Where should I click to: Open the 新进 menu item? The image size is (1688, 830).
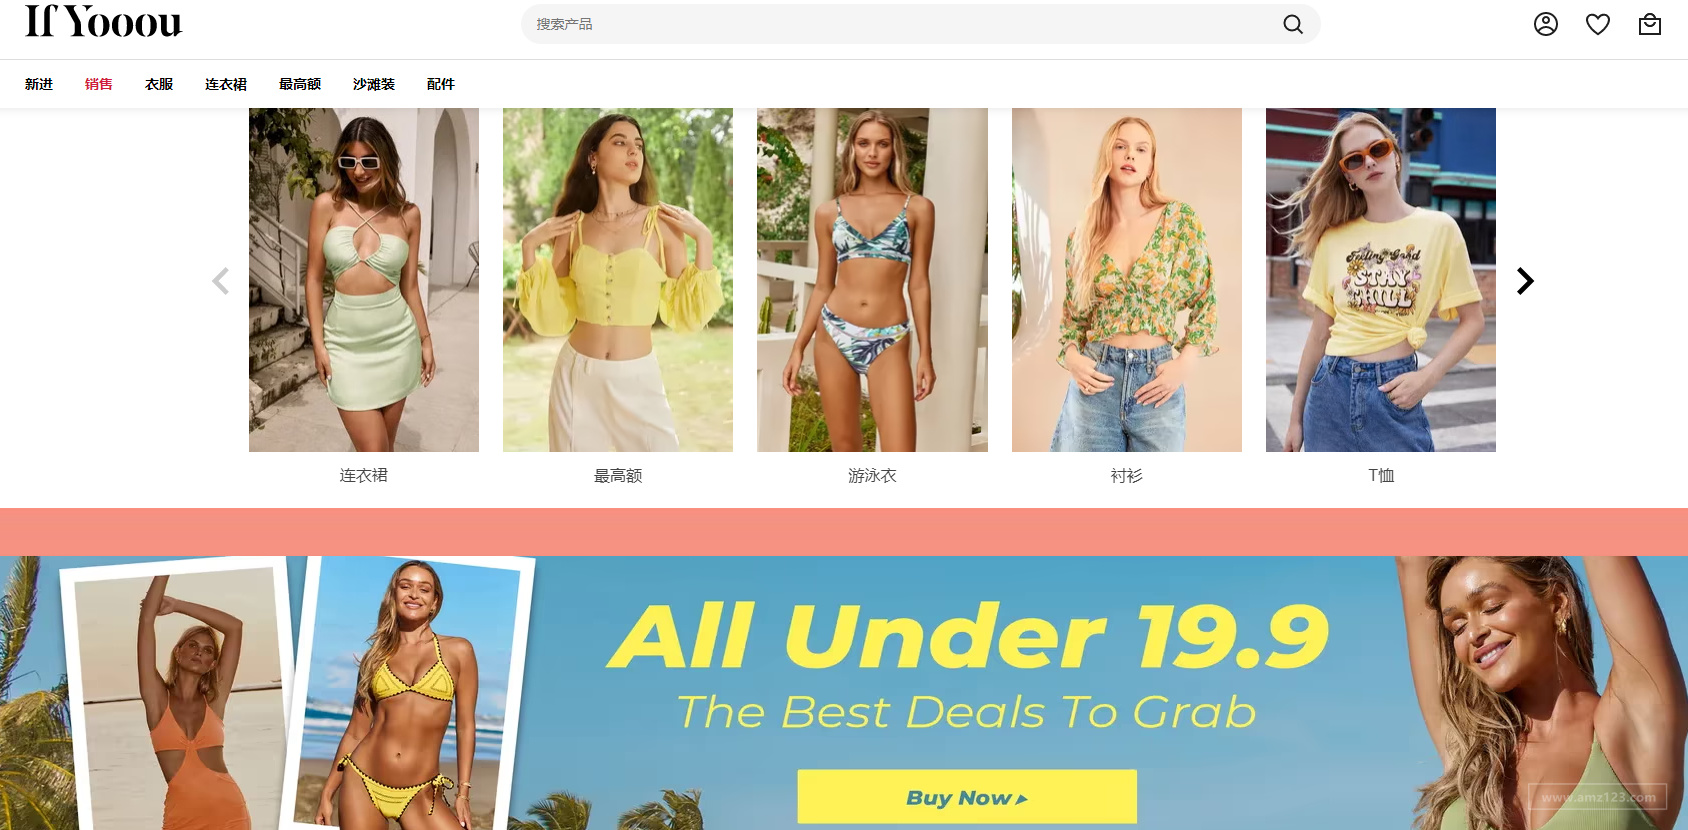39,84
